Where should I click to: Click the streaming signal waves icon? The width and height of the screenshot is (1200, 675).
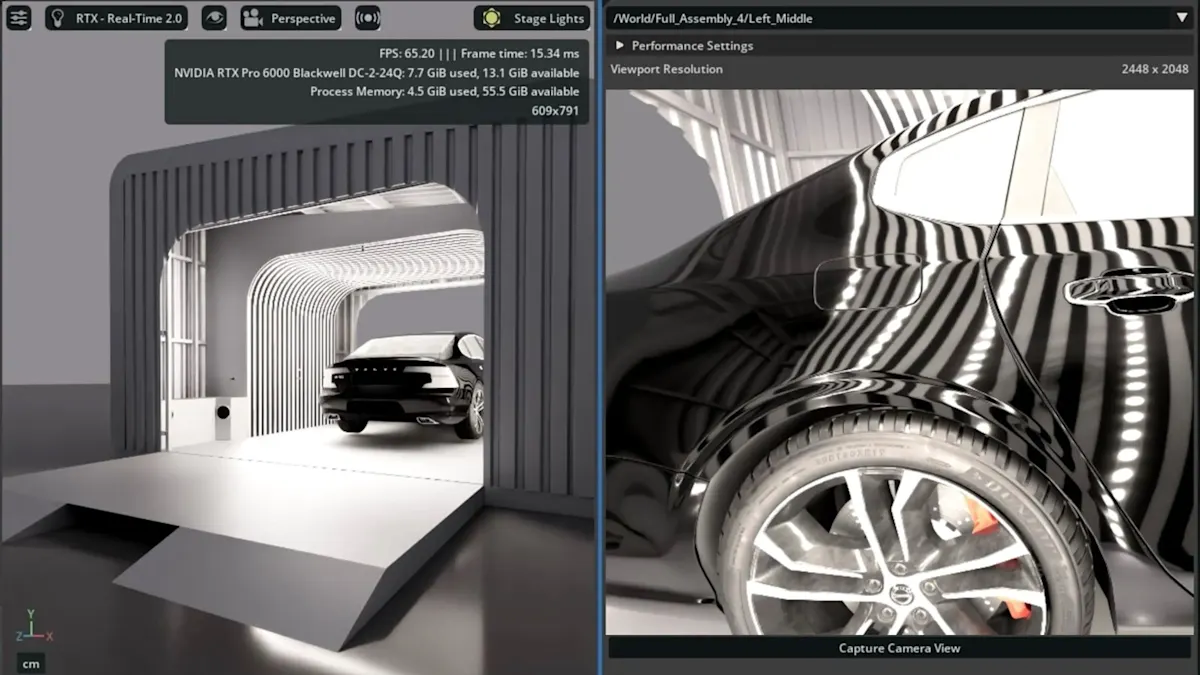[x=368, y=18]
